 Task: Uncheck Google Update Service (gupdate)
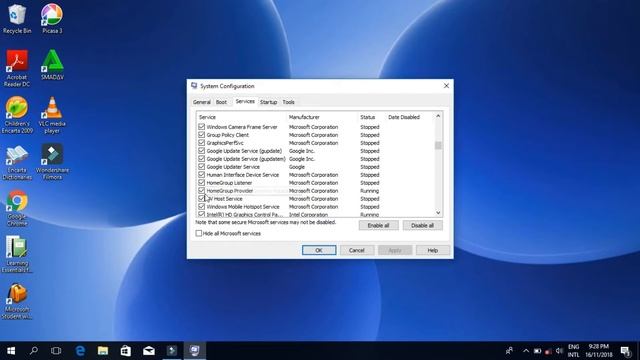tap(202, 151)
